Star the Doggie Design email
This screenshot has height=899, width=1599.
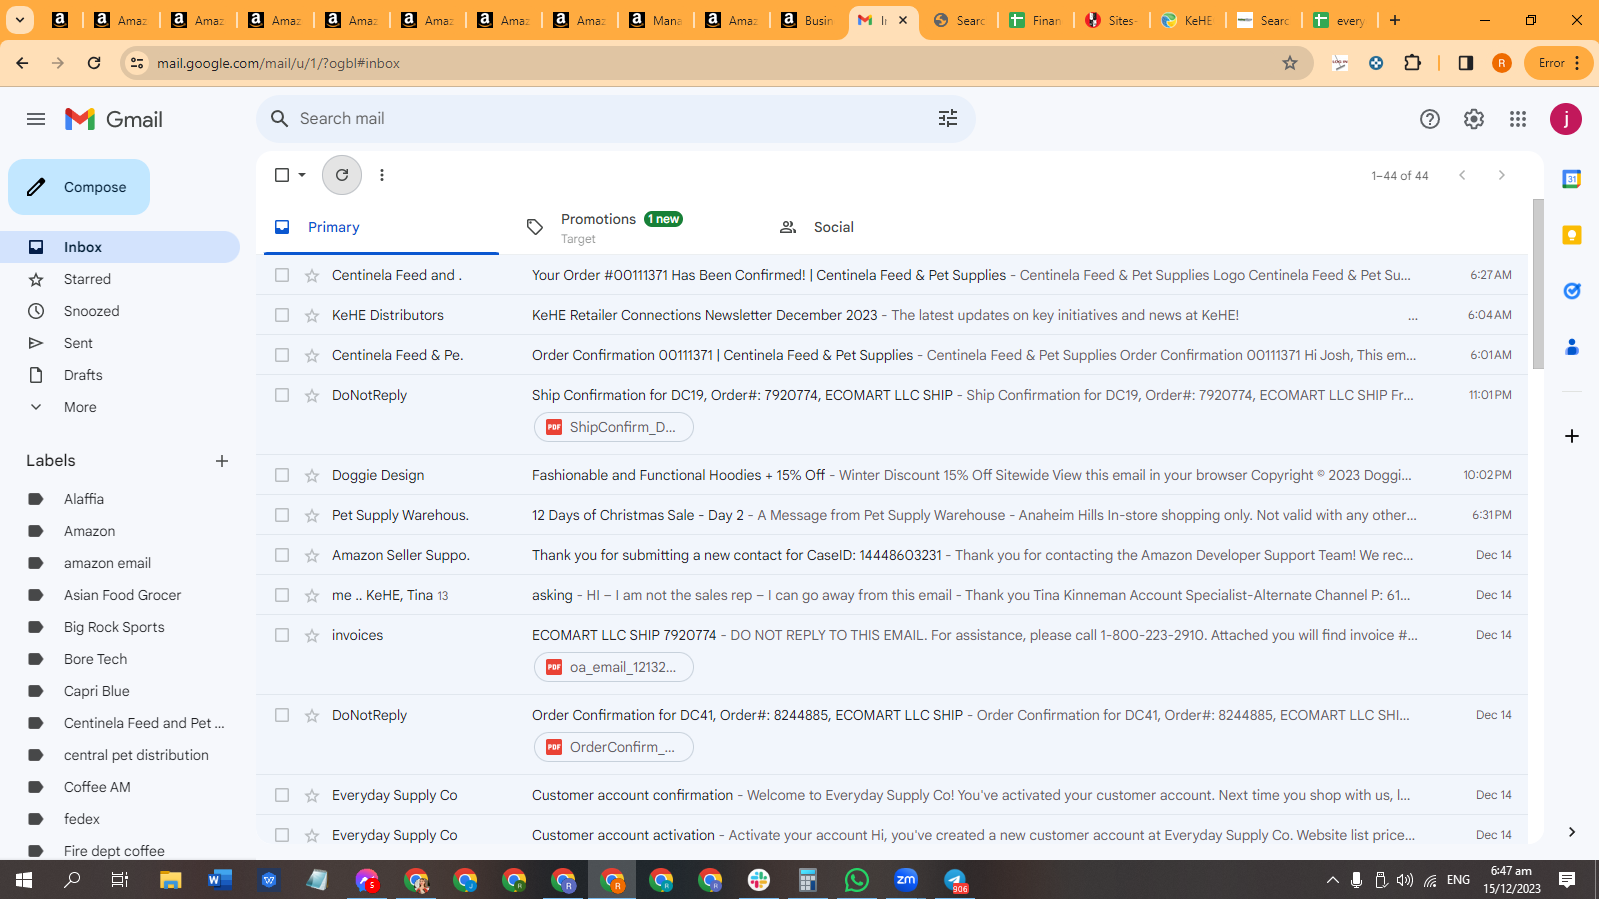pos(312,475)
